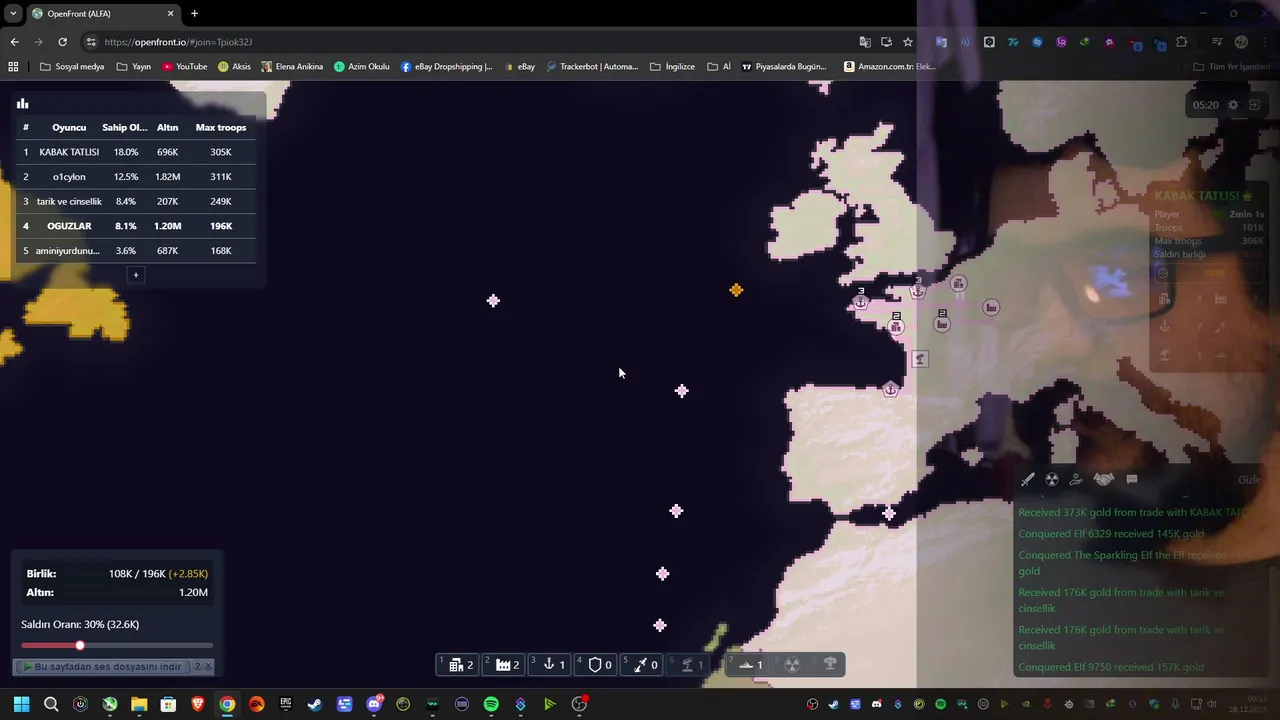Screen dimensions: 1280x720
Task: Open Chrome profile avatar
Action: [x=1241, y=42]
